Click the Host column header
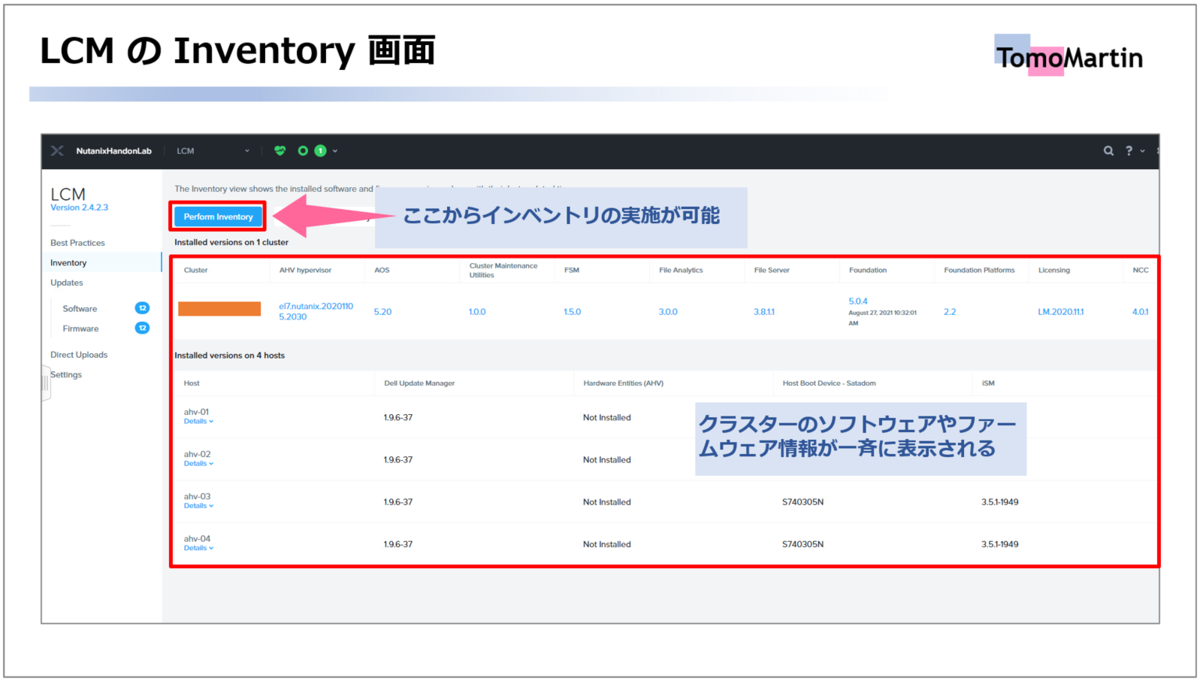1200x681 pixels. click(192, 383)
